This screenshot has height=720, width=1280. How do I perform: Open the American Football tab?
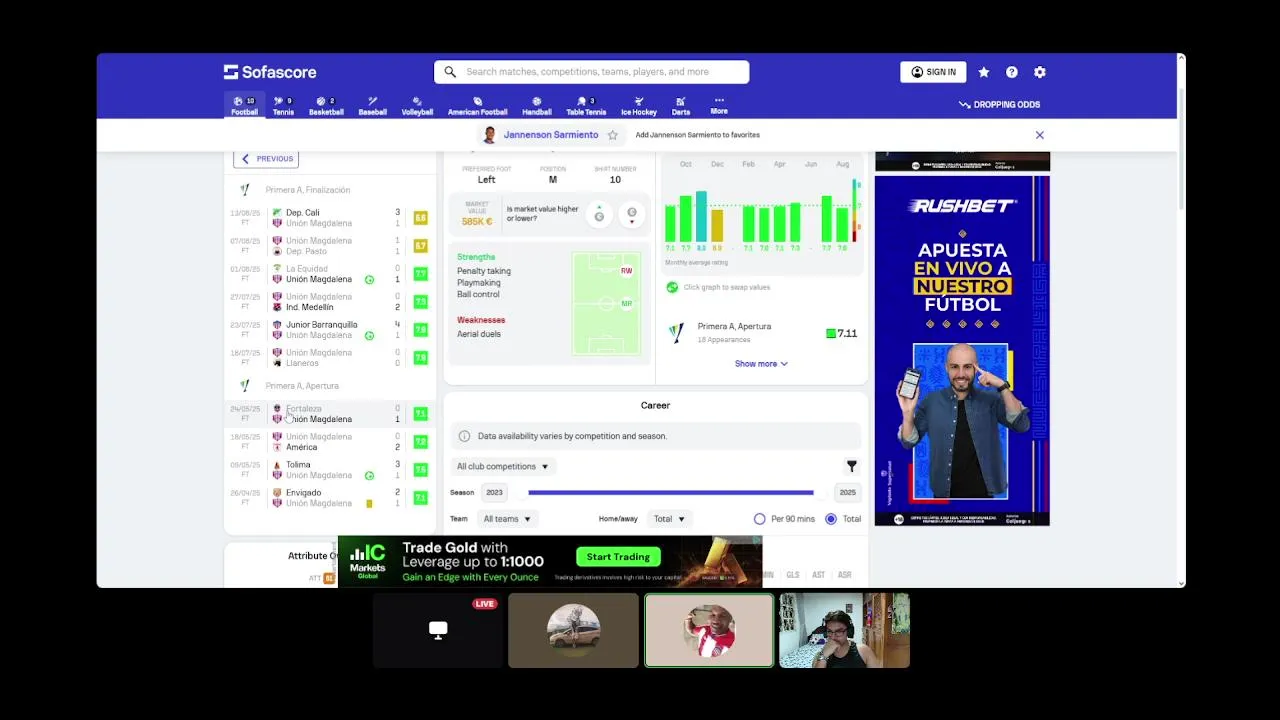tap(477, 106)
